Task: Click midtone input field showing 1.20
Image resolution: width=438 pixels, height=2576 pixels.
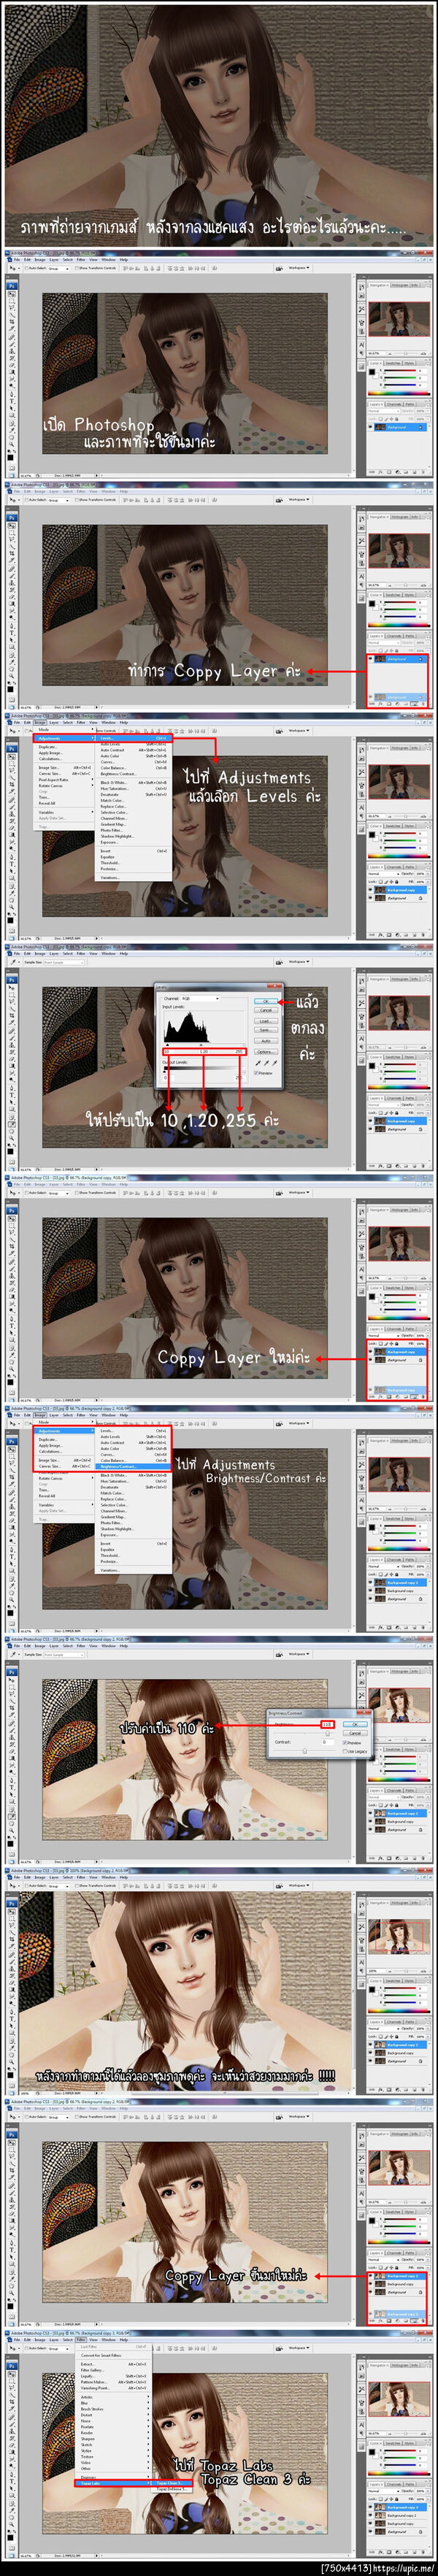Action: click(x=204, y=1052)
